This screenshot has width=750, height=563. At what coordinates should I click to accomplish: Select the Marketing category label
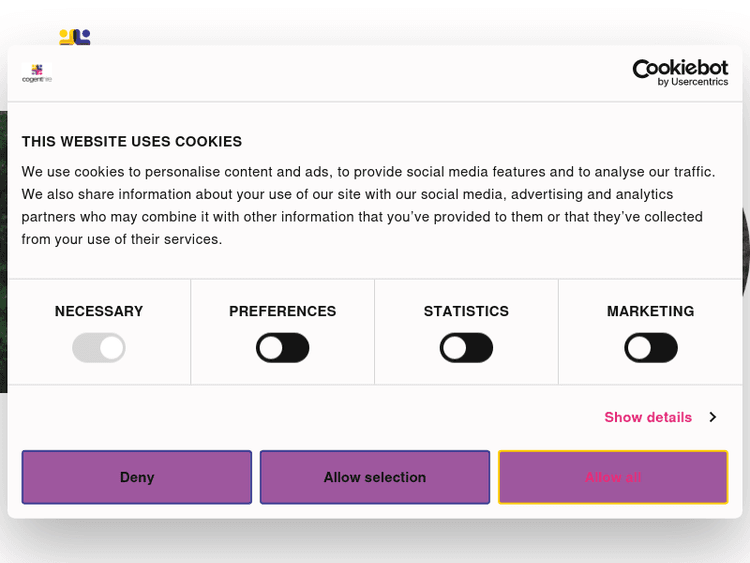(x=651, y=311)
